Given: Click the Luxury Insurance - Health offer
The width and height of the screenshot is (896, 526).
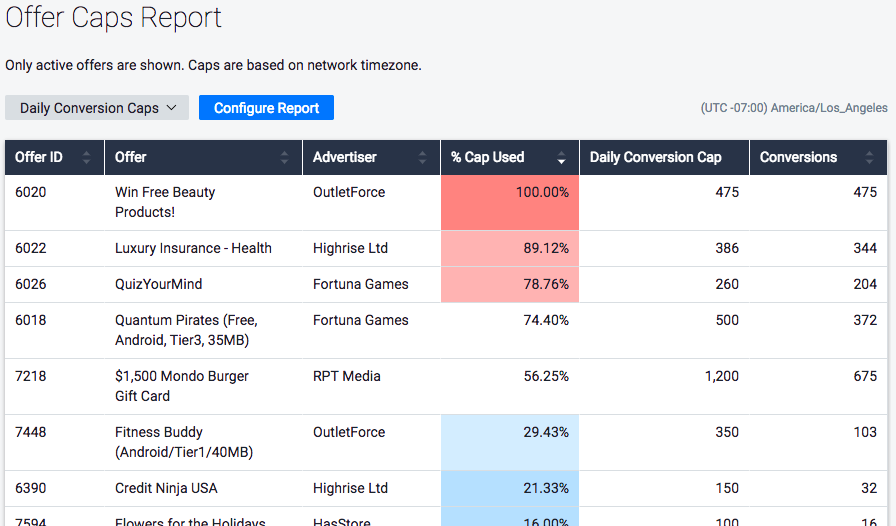Looking at the screenshot, I should [193, 248].
